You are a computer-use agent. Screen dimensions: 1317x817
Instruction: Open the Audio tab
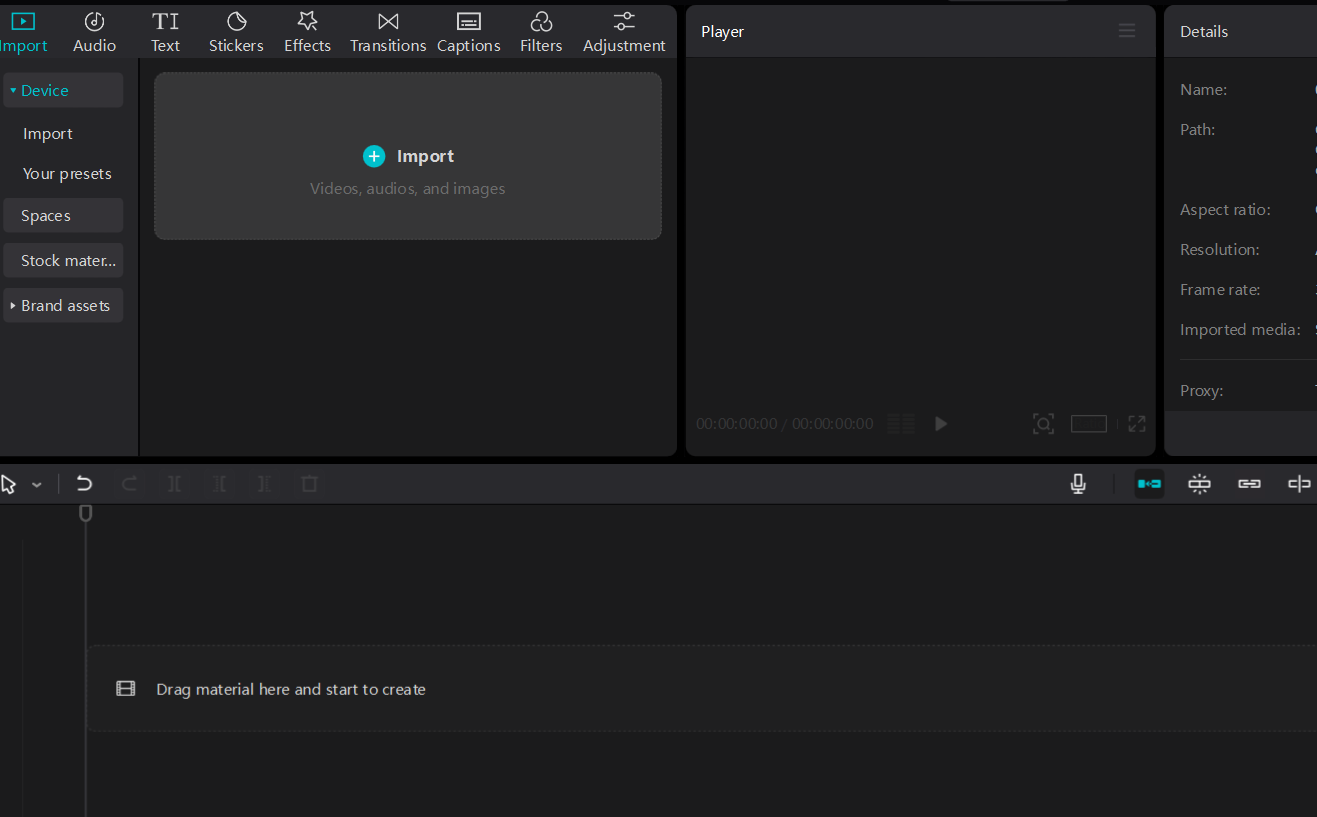coord(94,32)
